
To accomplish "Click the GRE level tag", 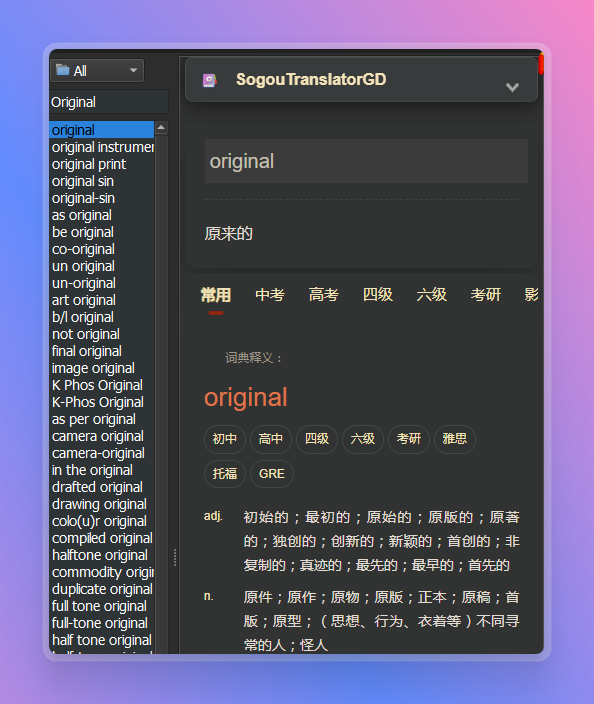I will click(272, 474).
